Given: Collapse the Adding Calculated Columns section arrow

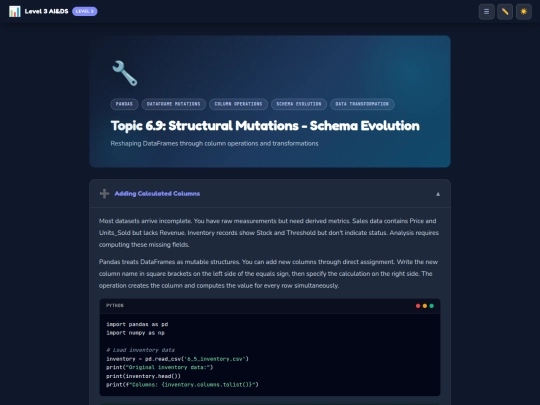Looking at the screenshot, I should (438, 194).
